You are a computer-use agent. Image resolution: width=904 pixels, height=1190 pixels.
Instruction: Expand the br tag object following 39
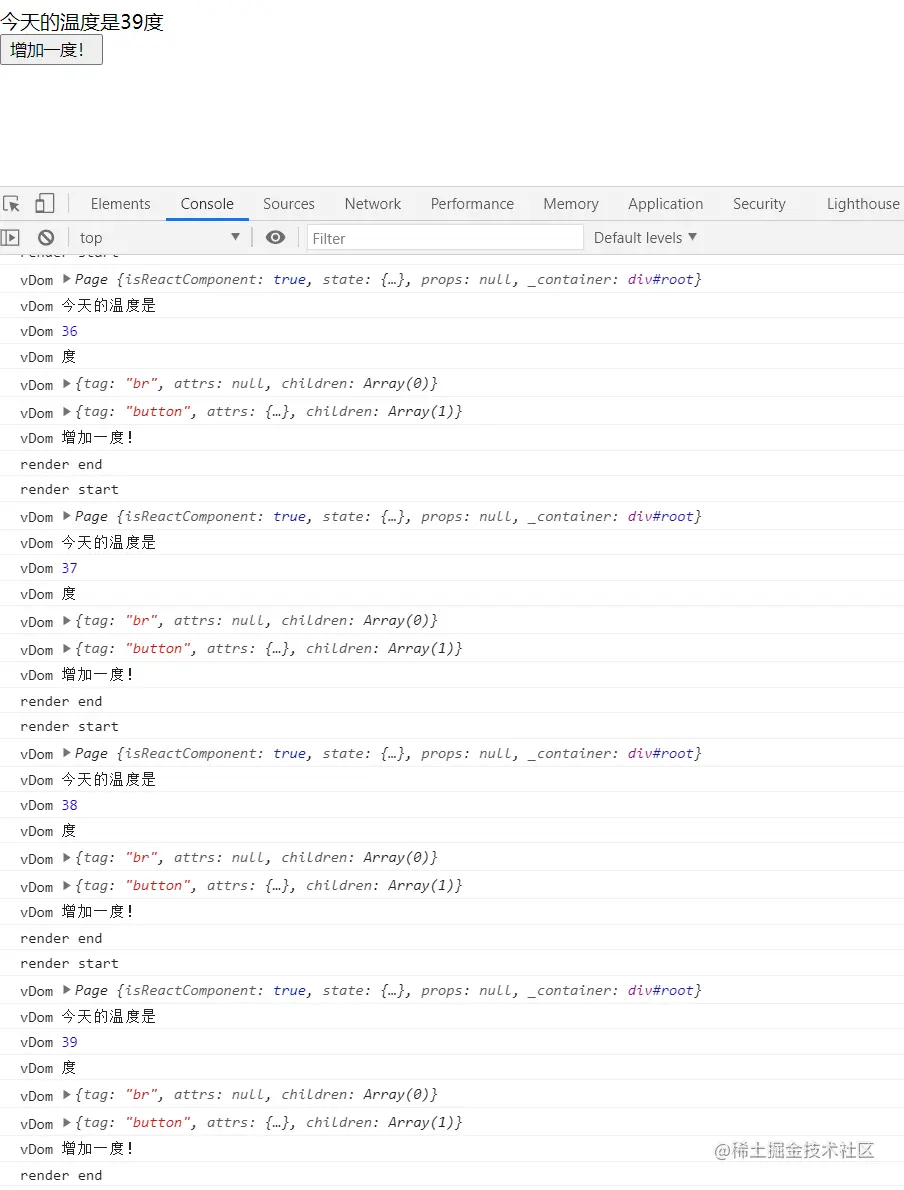67,1094
